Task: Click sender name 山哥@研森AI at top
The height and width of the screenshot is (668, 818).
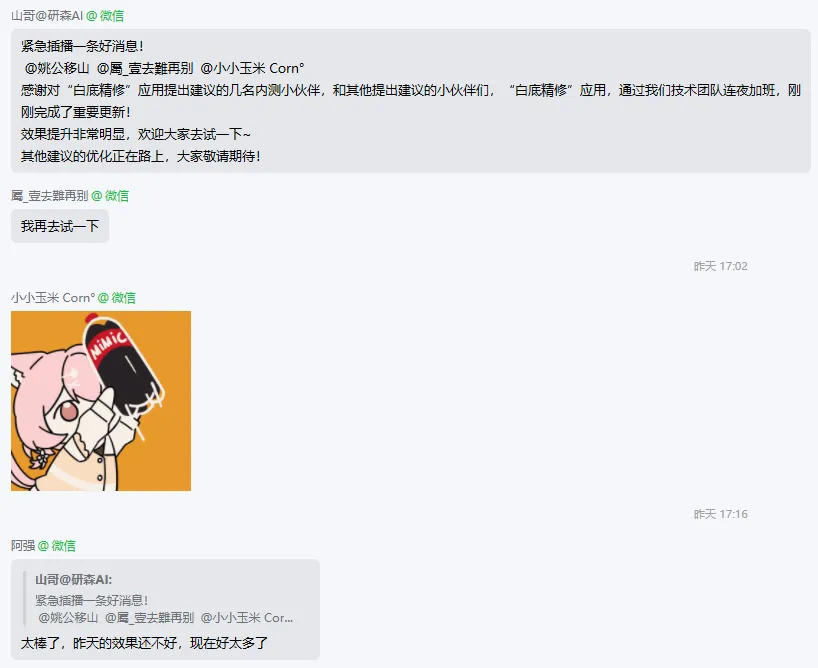Action: pyautogui.click(x=47, y=16)
